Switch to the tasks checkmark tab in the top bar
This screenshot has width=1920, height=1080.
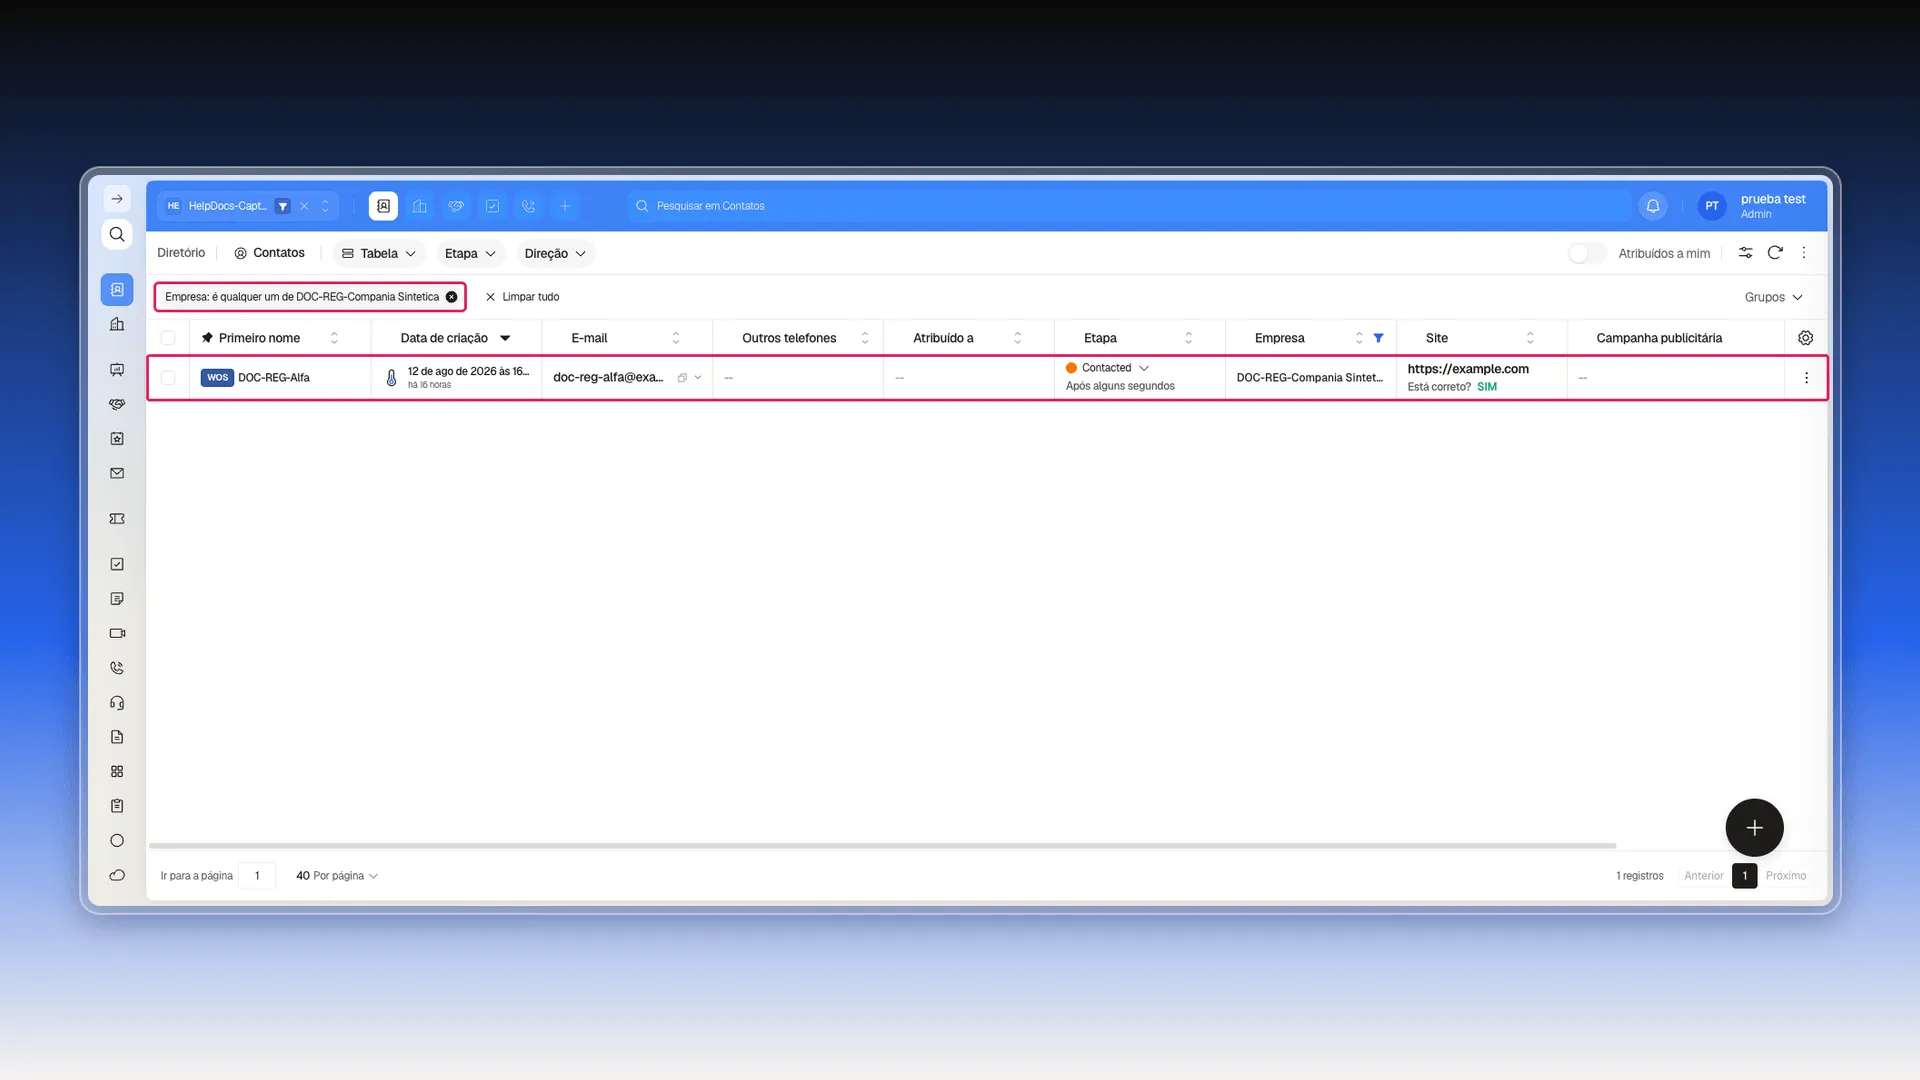click(x=492, y=206)
